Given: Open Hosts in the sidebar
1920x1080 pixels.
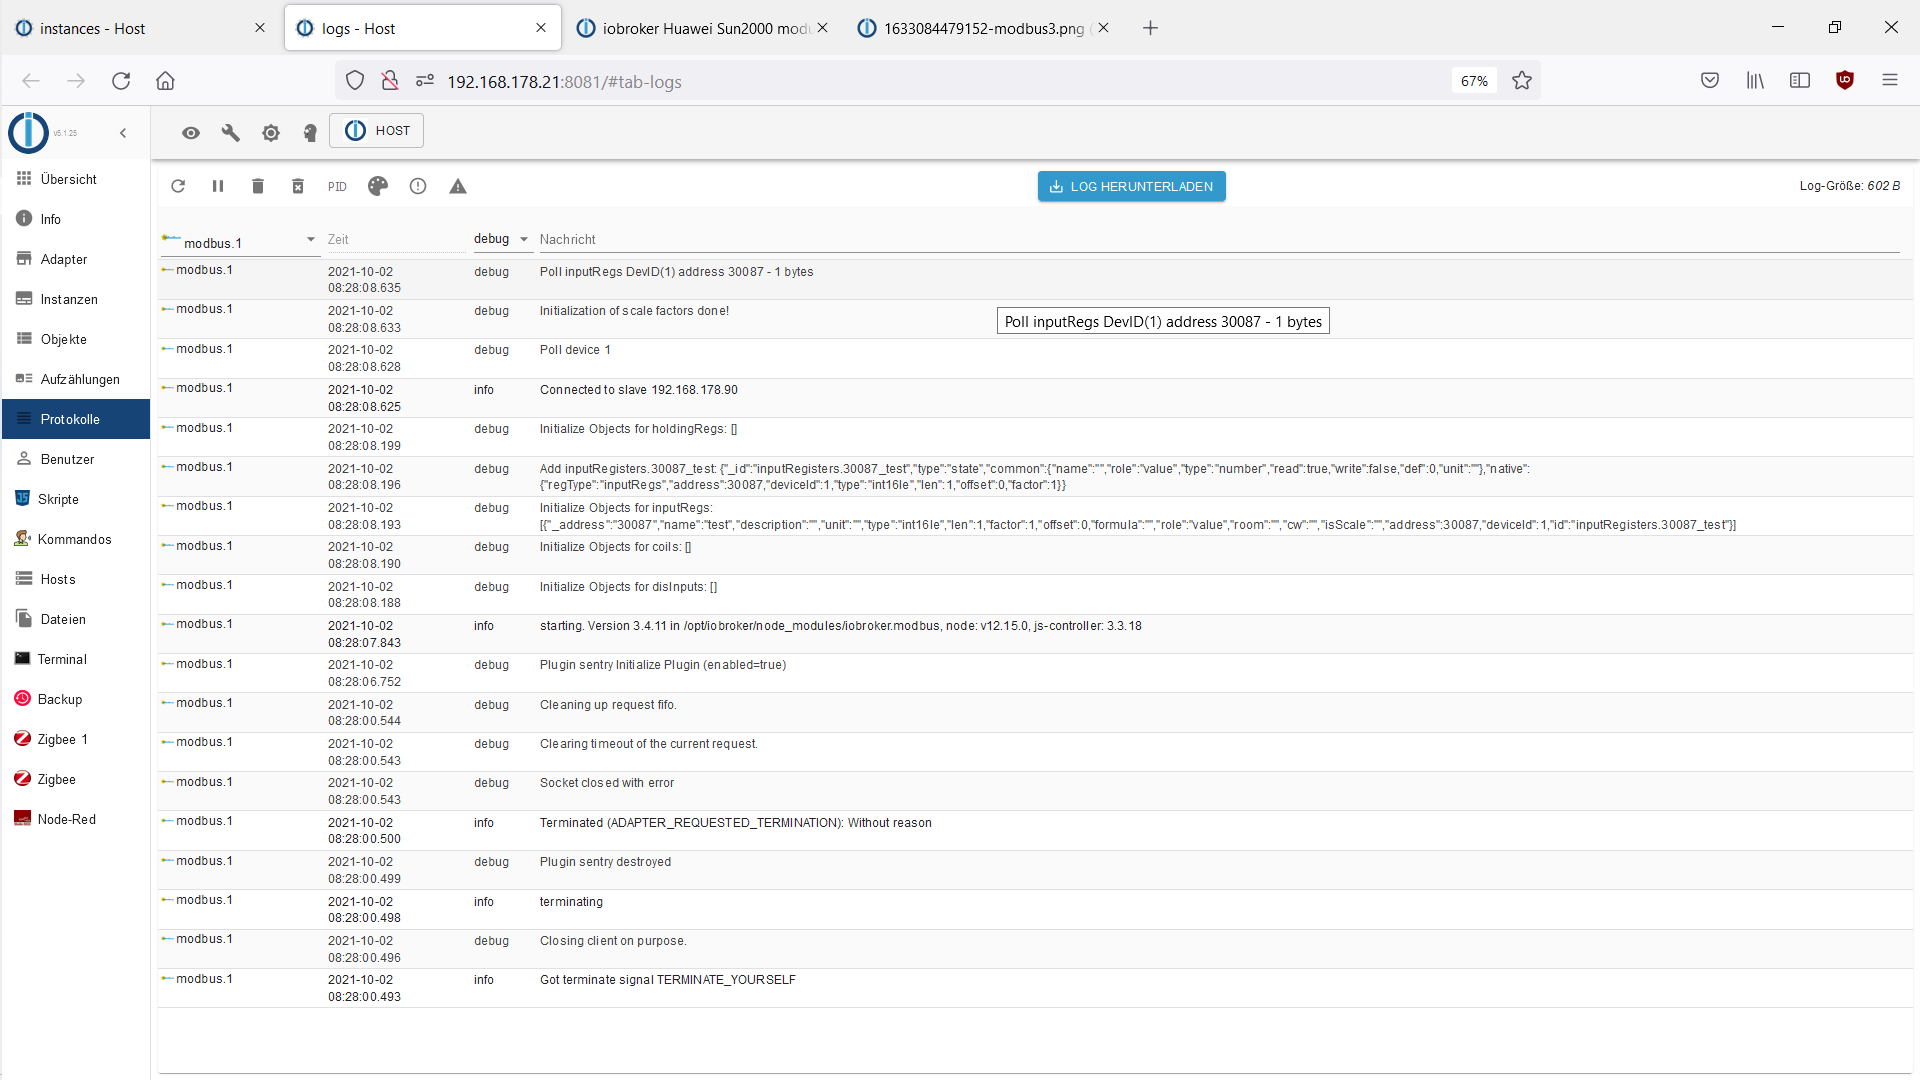Looking at the screenshot, I should coord(76,579).
